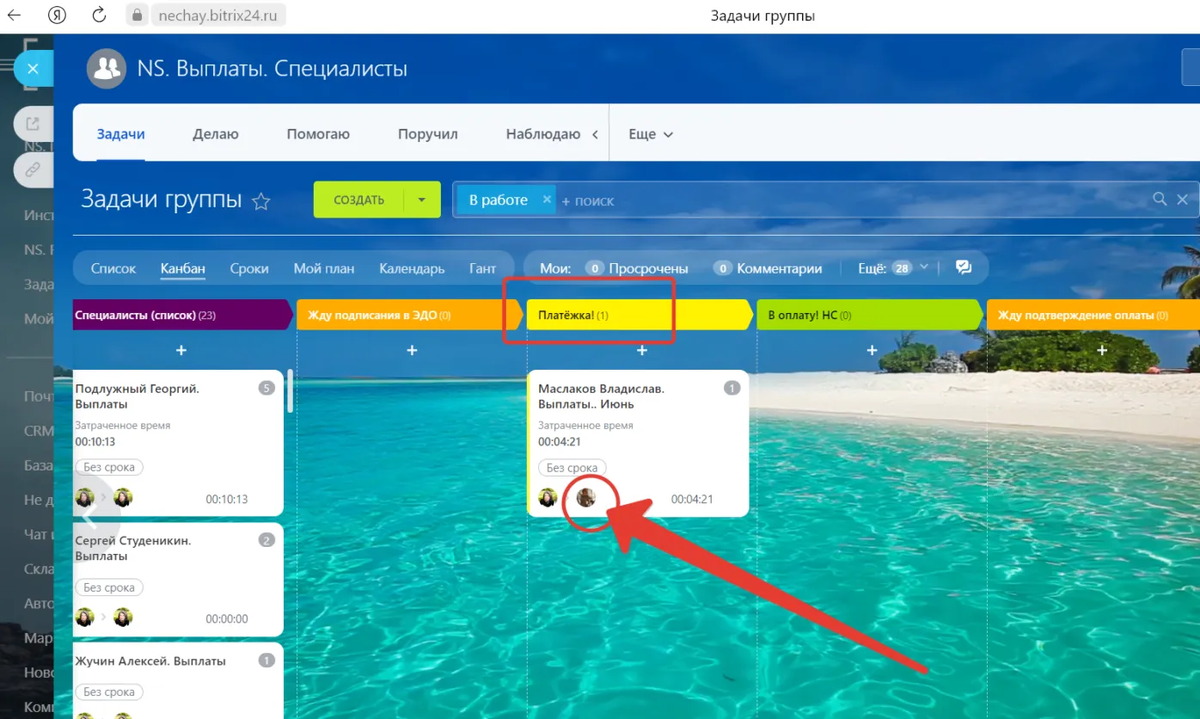Open task Маслаков Владислав. Выплаты.. Июнь

point(601,396)
